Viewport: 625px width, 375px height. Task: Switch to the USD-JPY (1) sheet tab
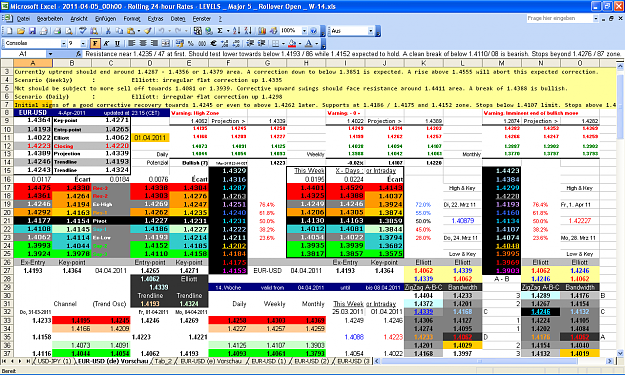click(x=54, y=361)
